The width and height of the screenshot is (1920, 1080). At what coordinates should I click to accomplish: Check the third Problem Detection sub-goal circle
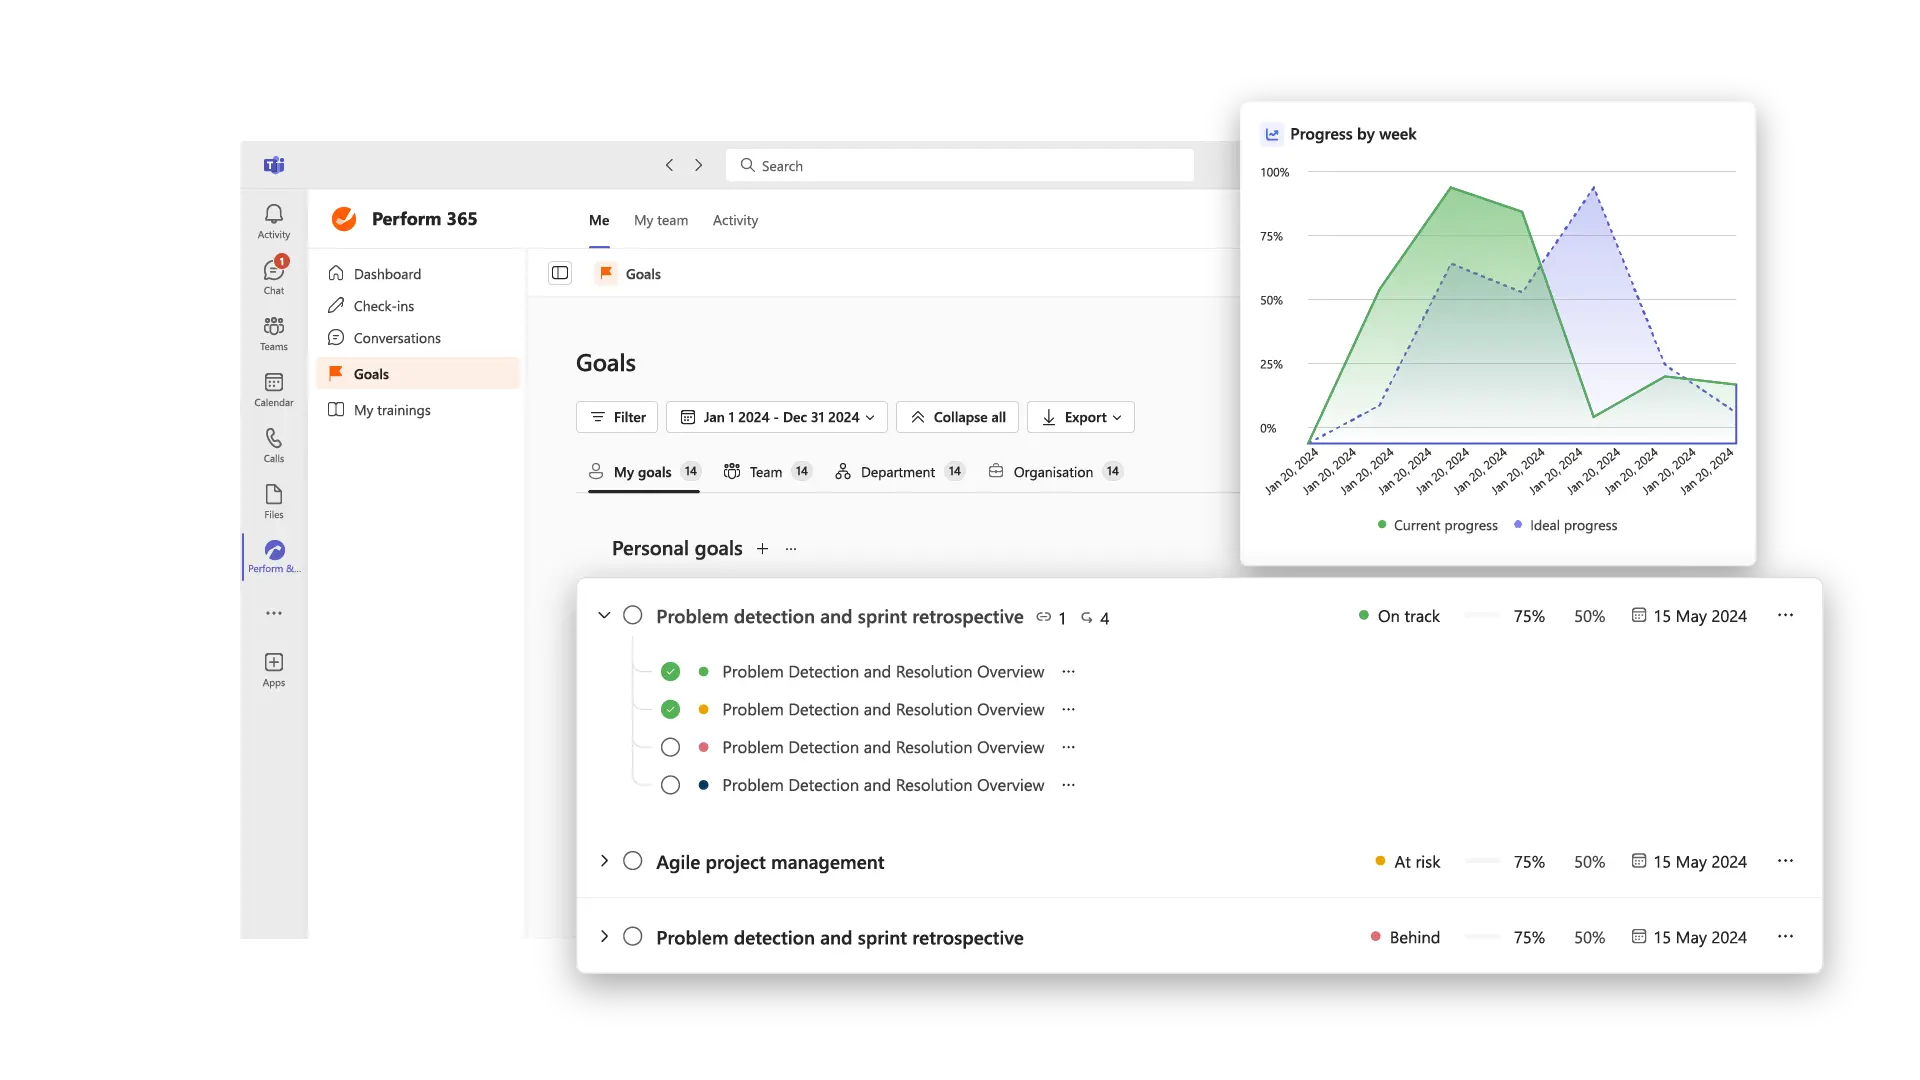(670, 748)
